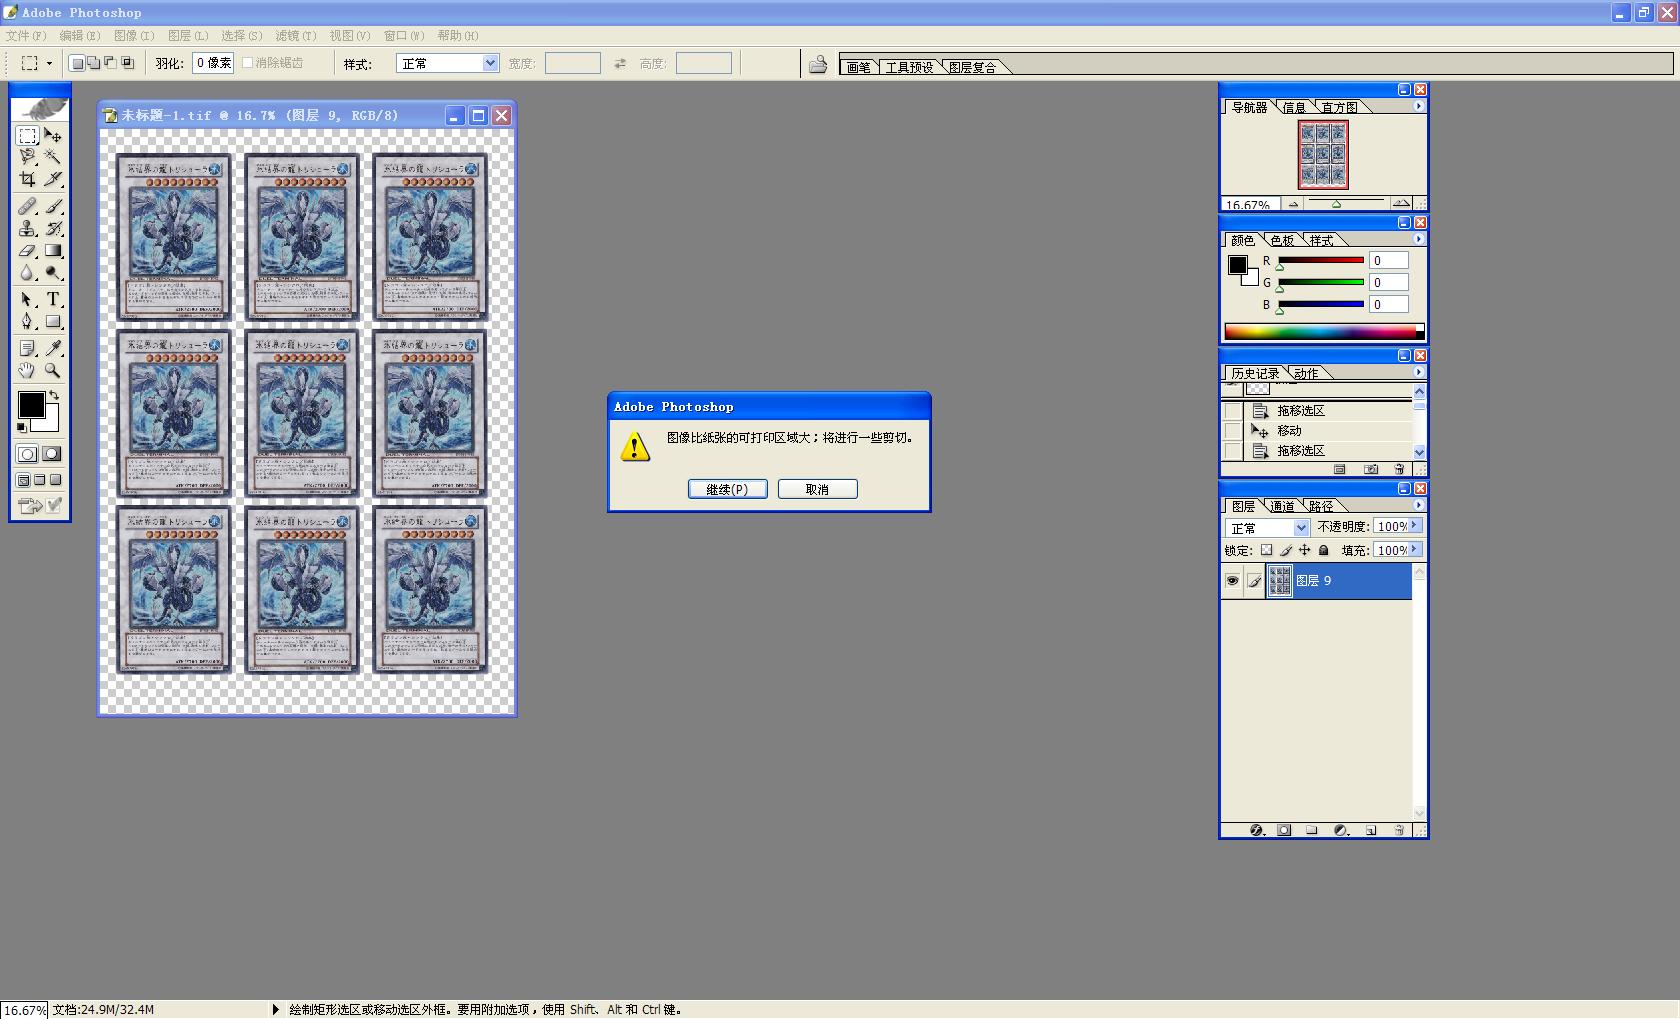The width and height of the screenshot is (1680, 1019).
Task: Switch to the 直方图 histogram tab
Action: point(1340,107)
